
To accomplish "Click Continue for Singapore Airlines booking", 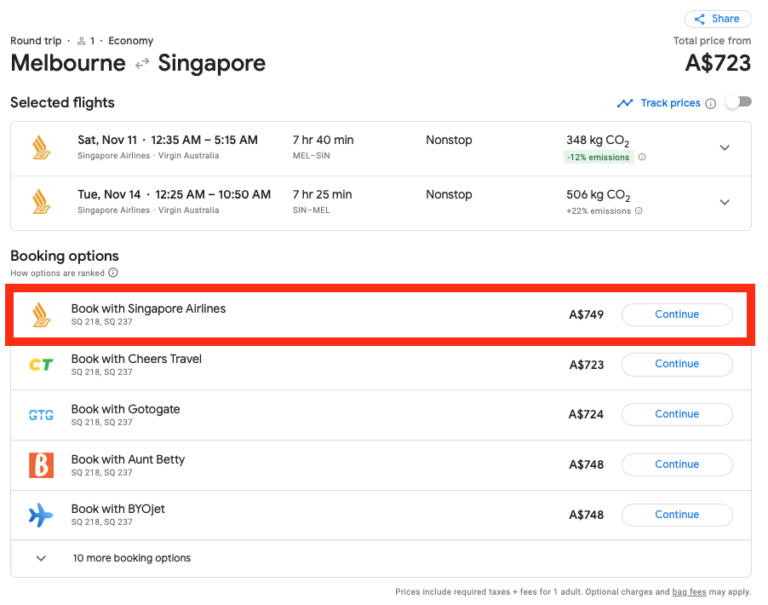I will [x=677, y=315].
